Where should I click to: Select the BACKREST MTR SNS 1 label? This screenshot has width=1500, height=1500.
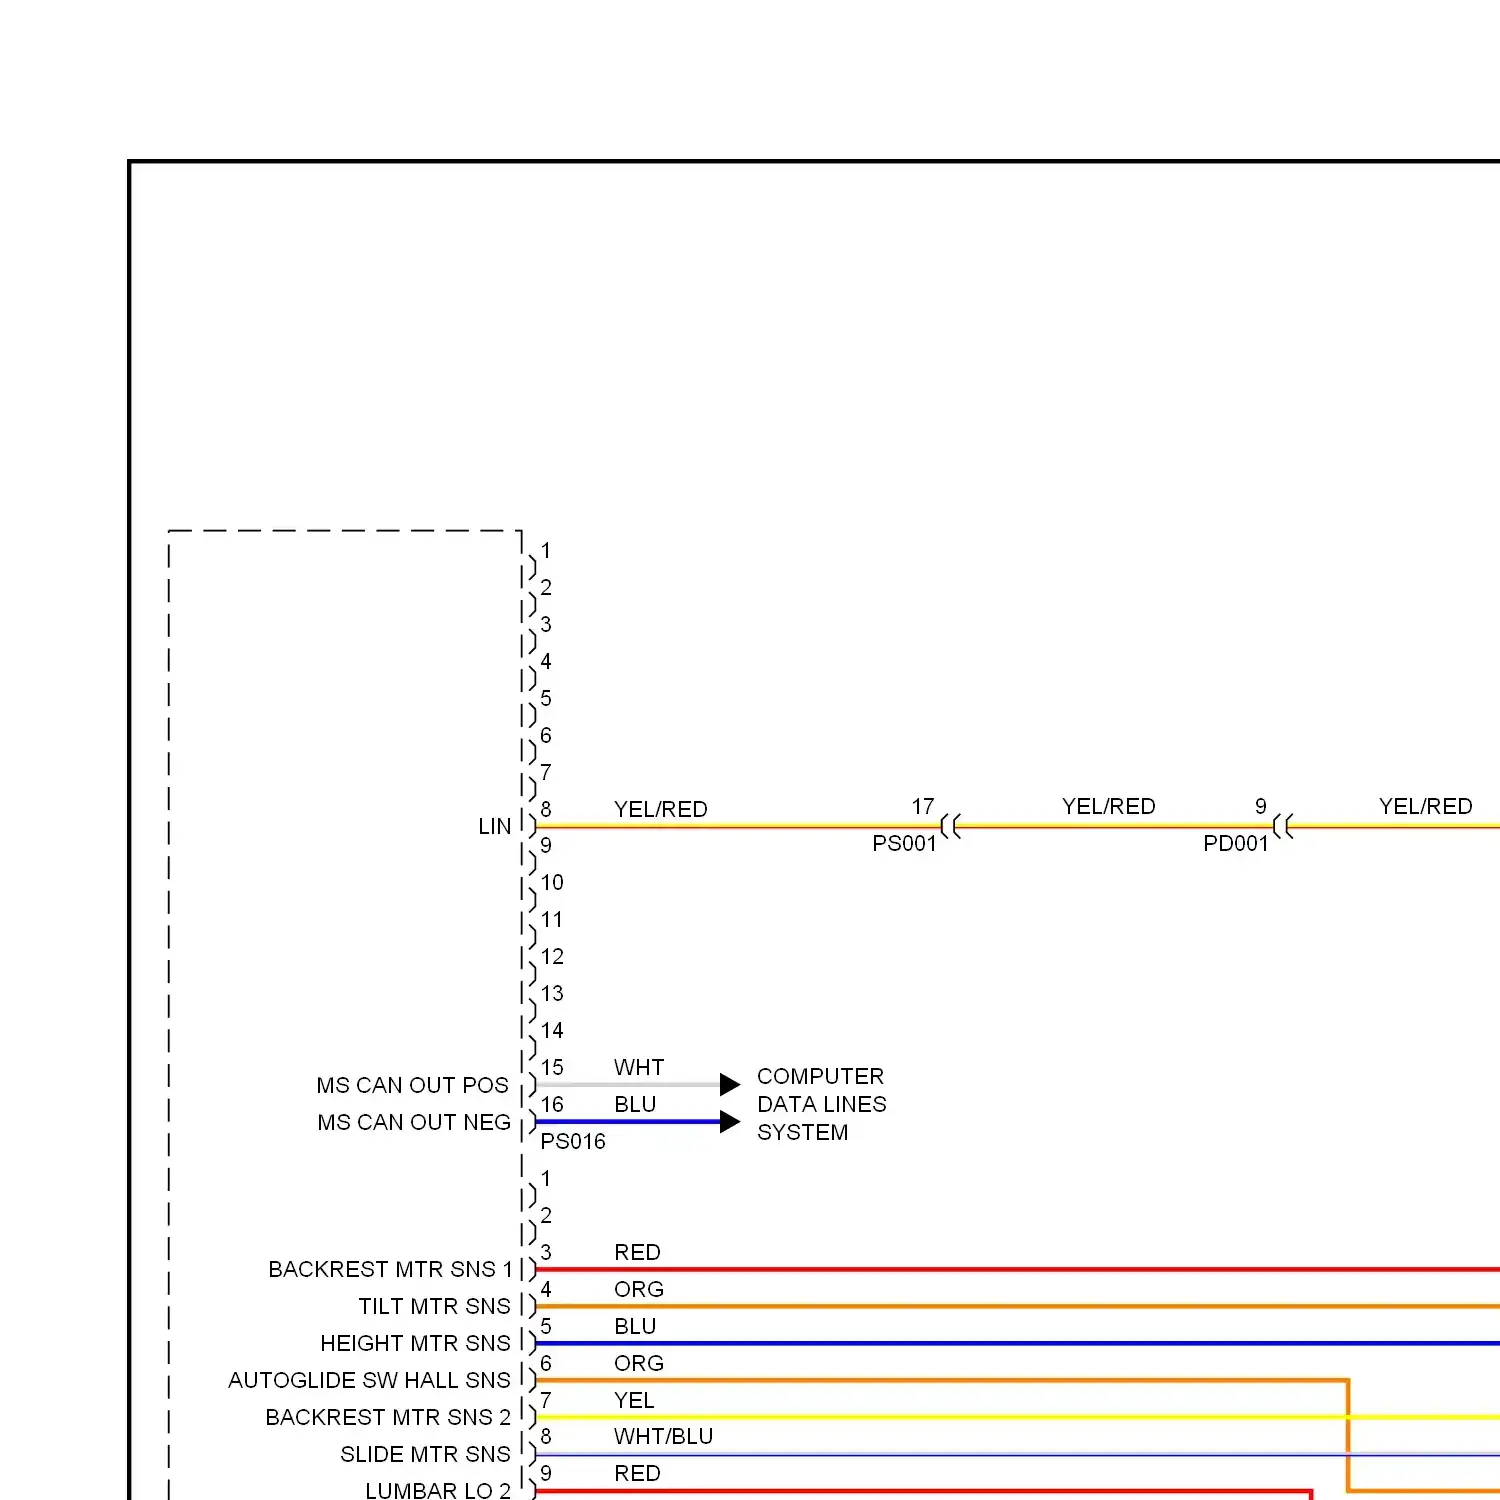390,1269
